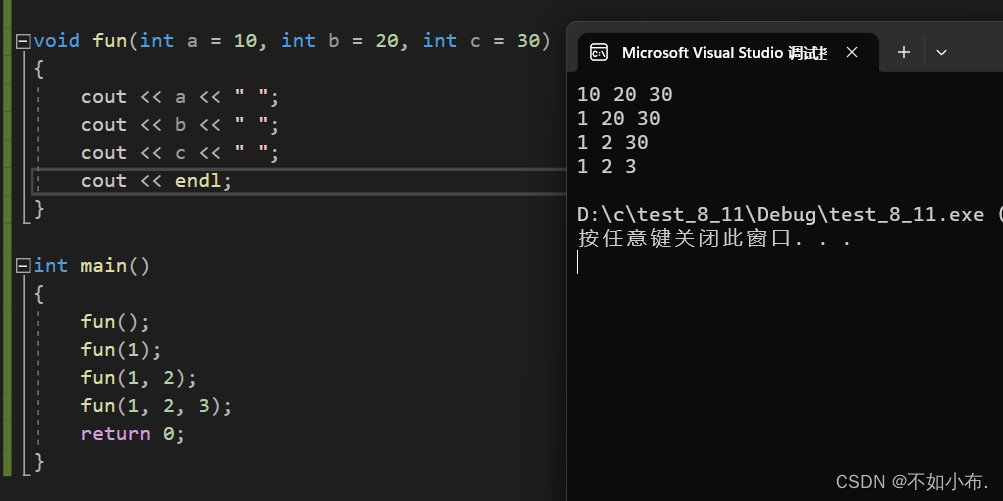
Task: Collapse the fun function code block
Action: coord(23,41)
